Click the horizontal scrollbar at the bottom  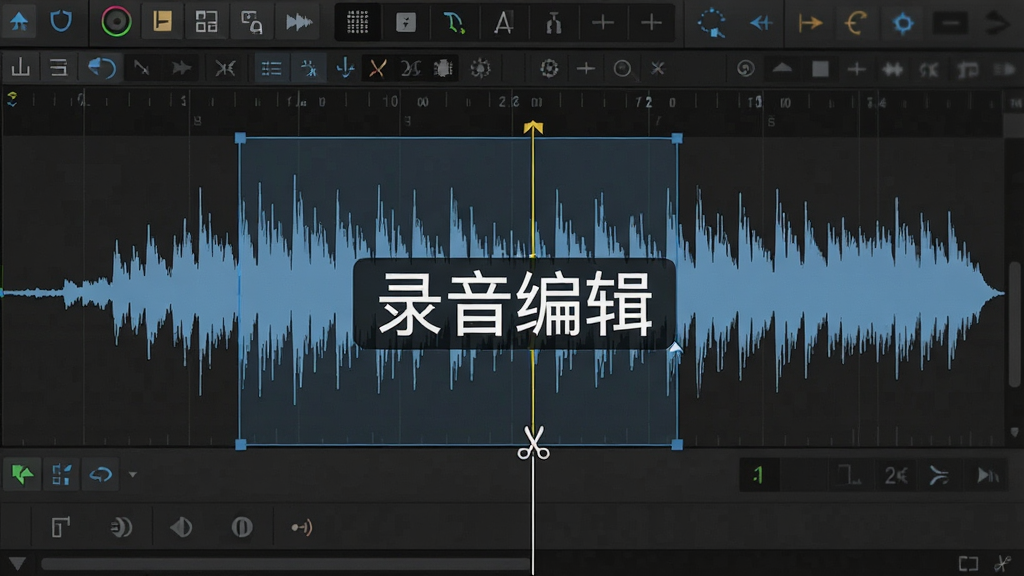pos(287,564)
